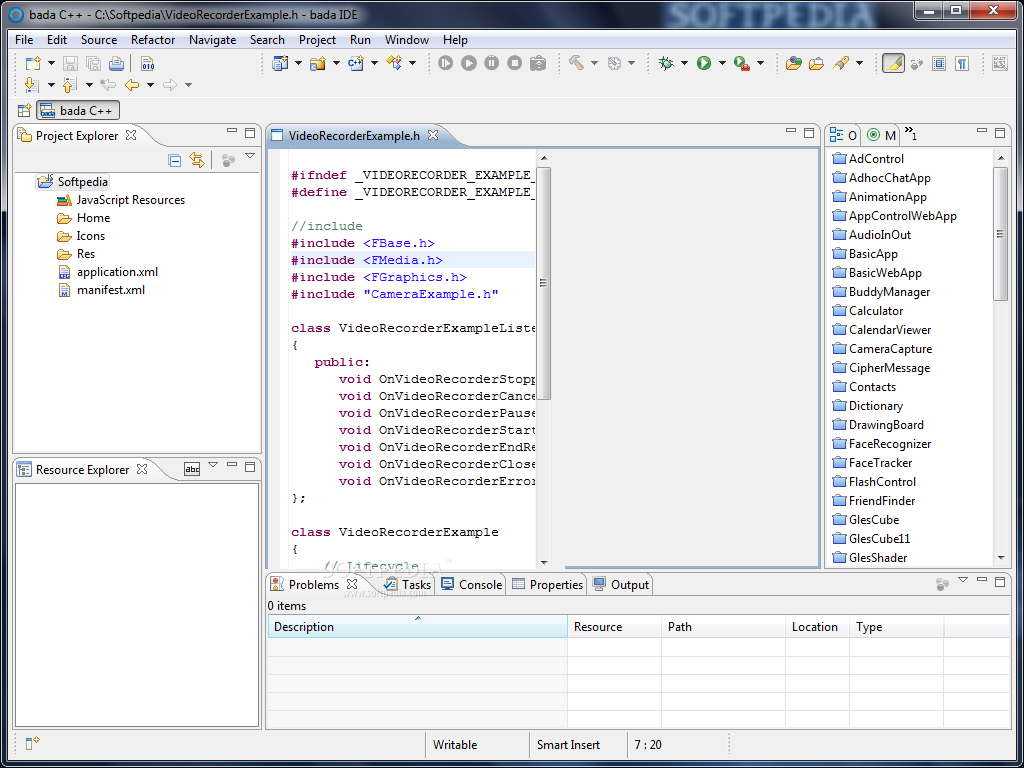Open the Project menu
Viewport: 1024px width, 768px height.
(317, 40)
